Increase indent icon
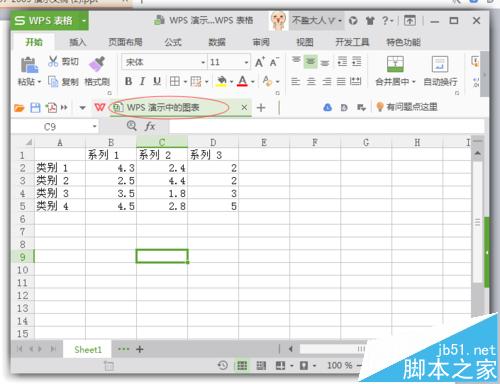The width and height of the screenshot is (500, 384). point(357,62)
